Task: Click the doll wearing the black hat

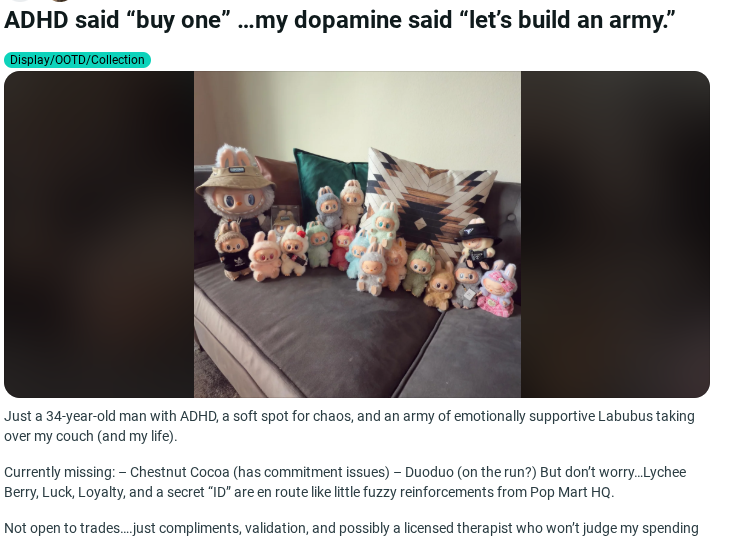Action: point(476,244)
